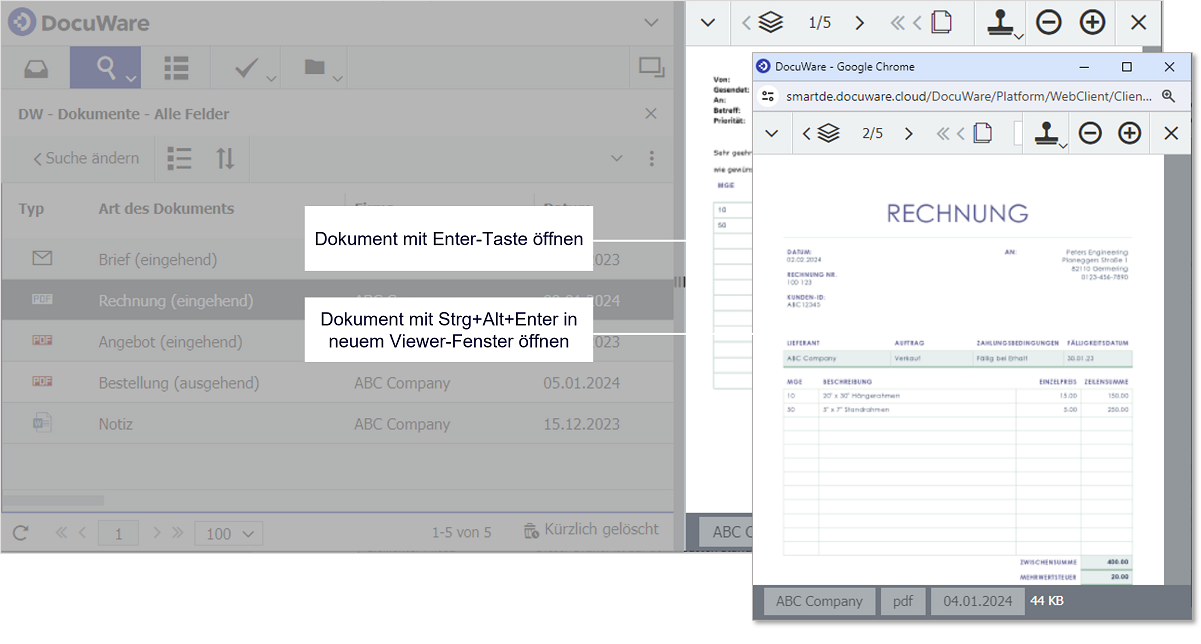Open the tasks checkmark icon
1201x644 pixels.
pos(246,68)
